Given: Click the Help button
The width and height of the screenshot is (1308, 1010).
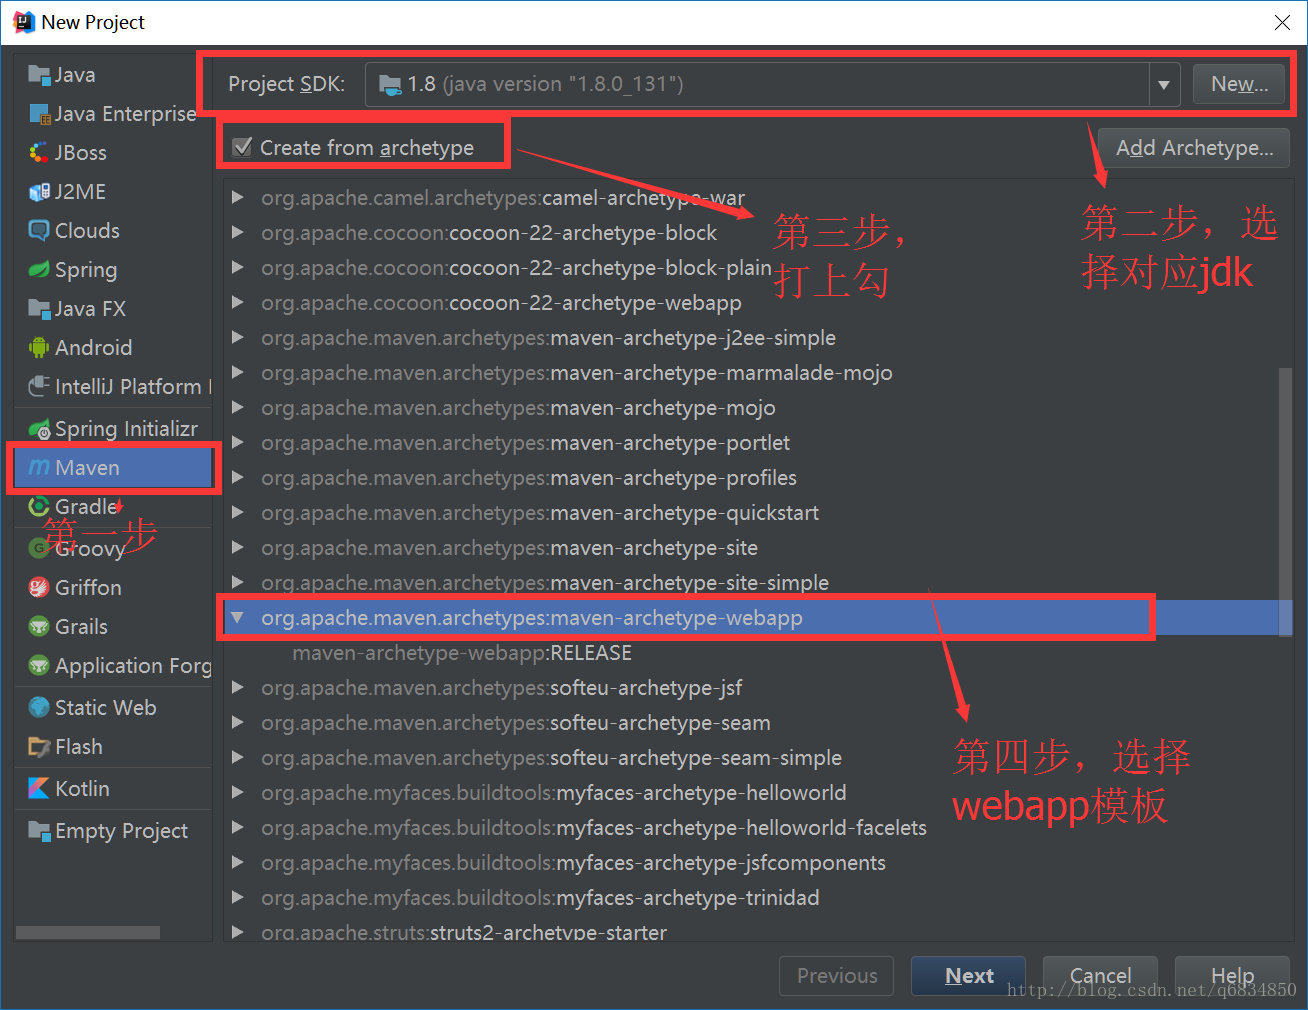Looking at the screenshot, I should pyautogui.click(x=1232, y=976).
